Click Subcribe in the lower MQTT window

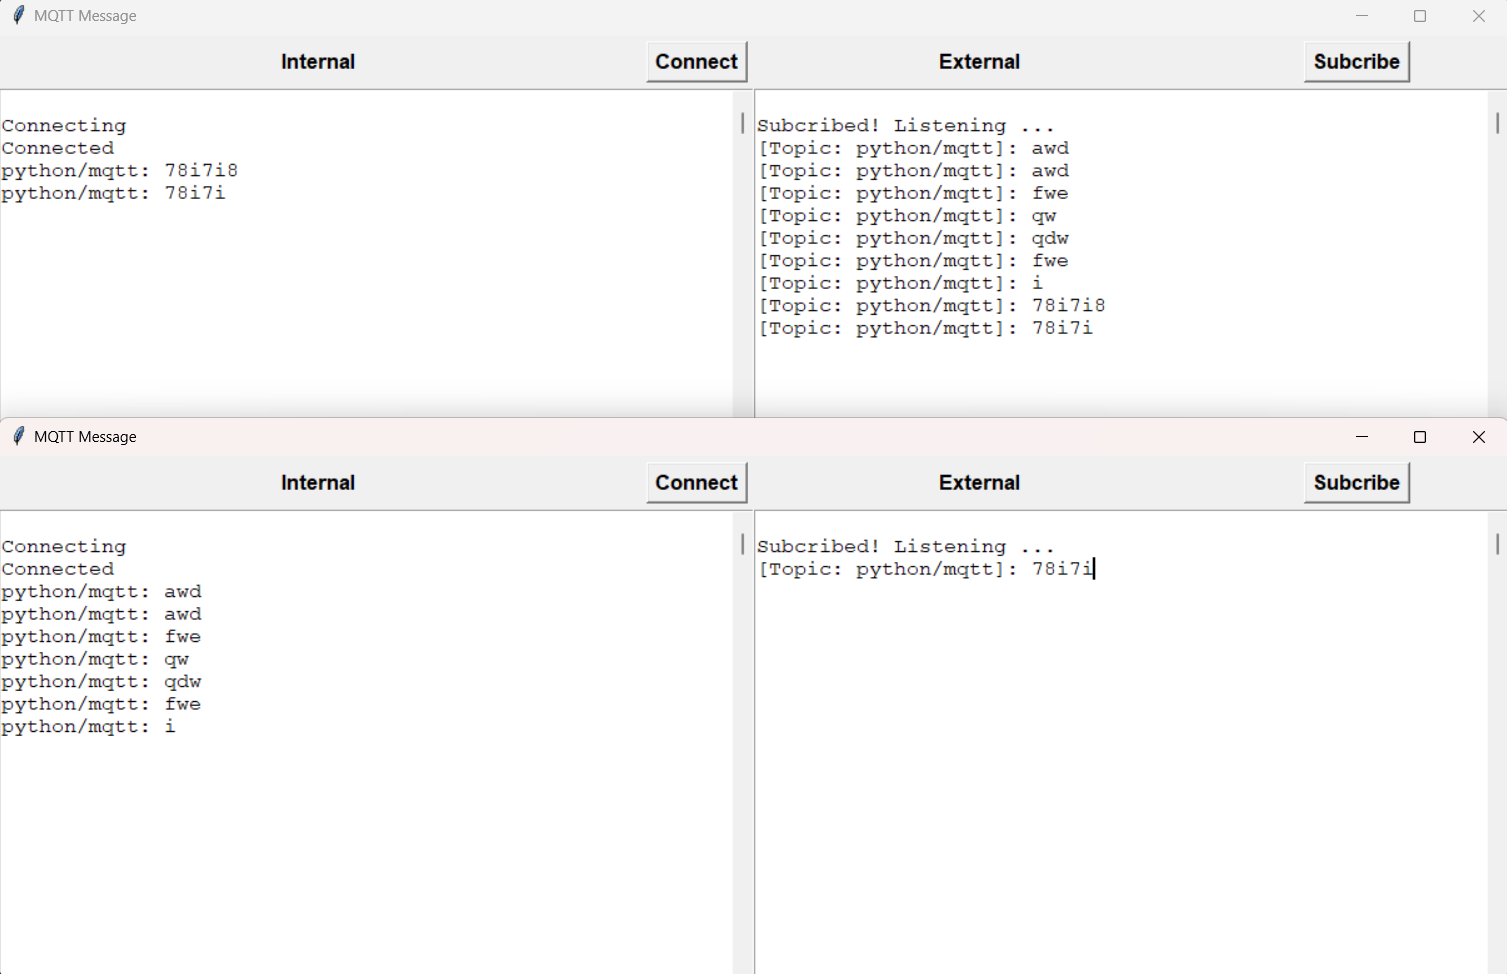pos(1355,483)
